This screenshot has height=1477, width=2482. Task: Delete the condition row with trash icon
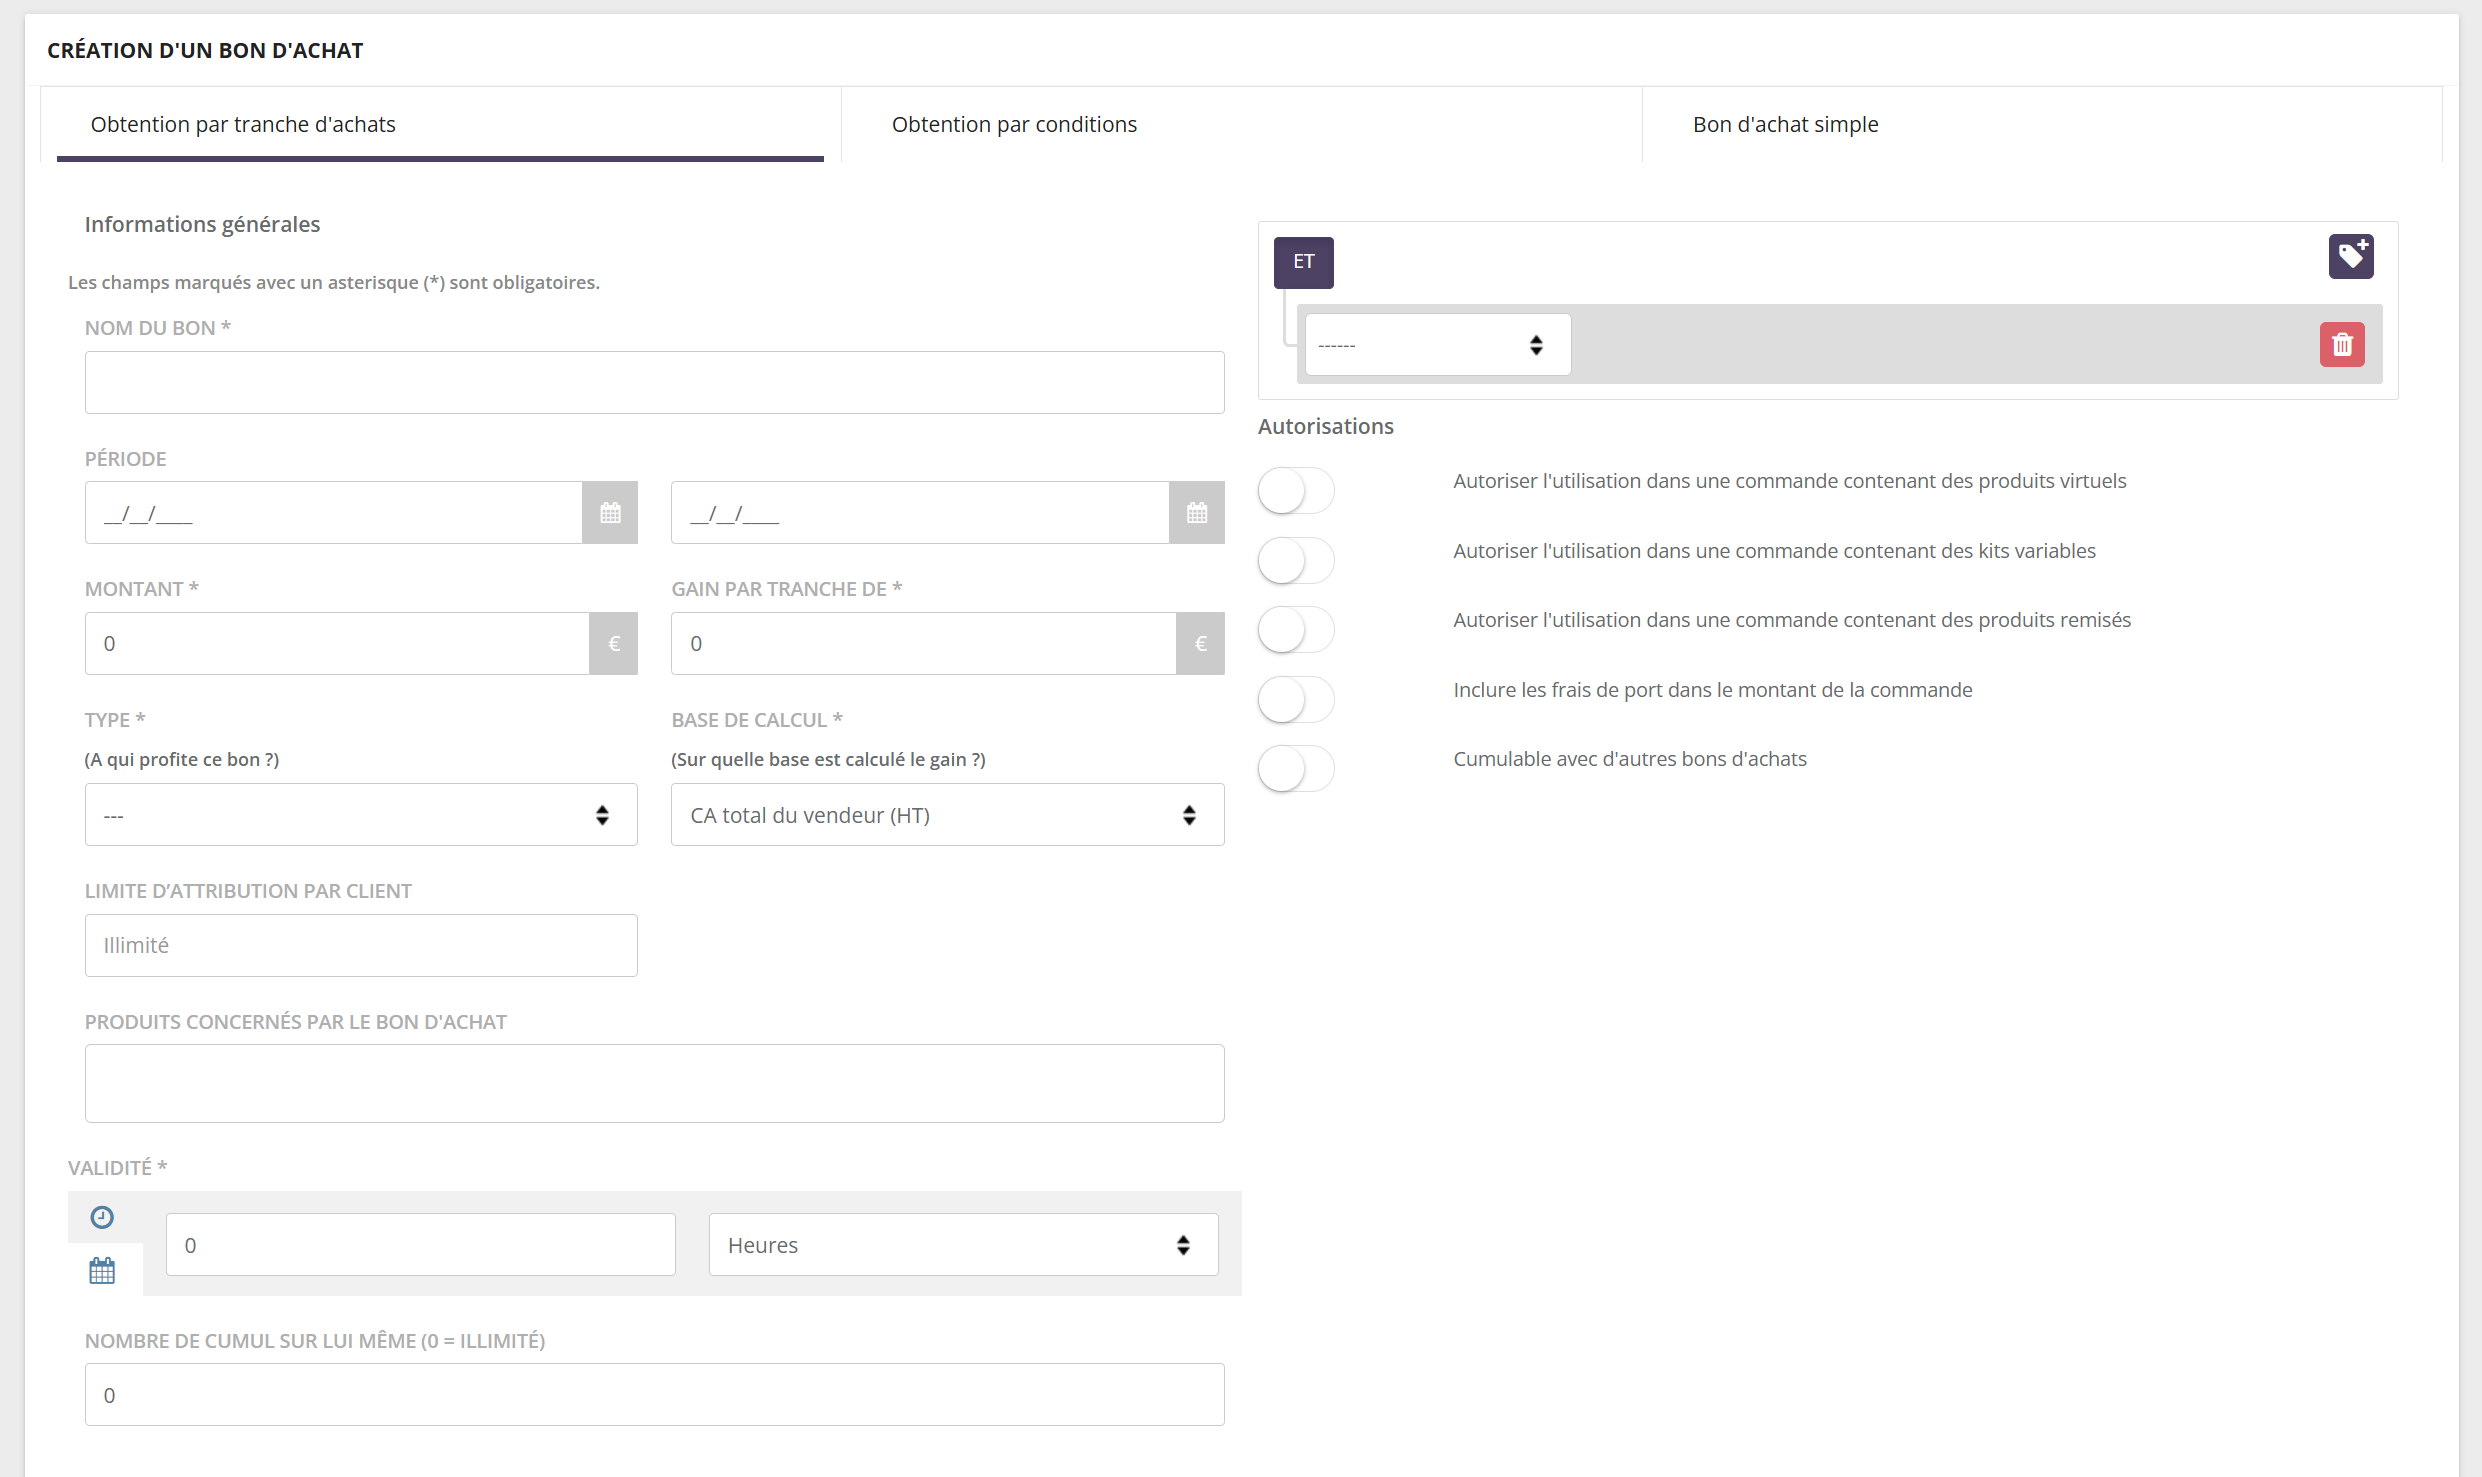(2342, 345)
